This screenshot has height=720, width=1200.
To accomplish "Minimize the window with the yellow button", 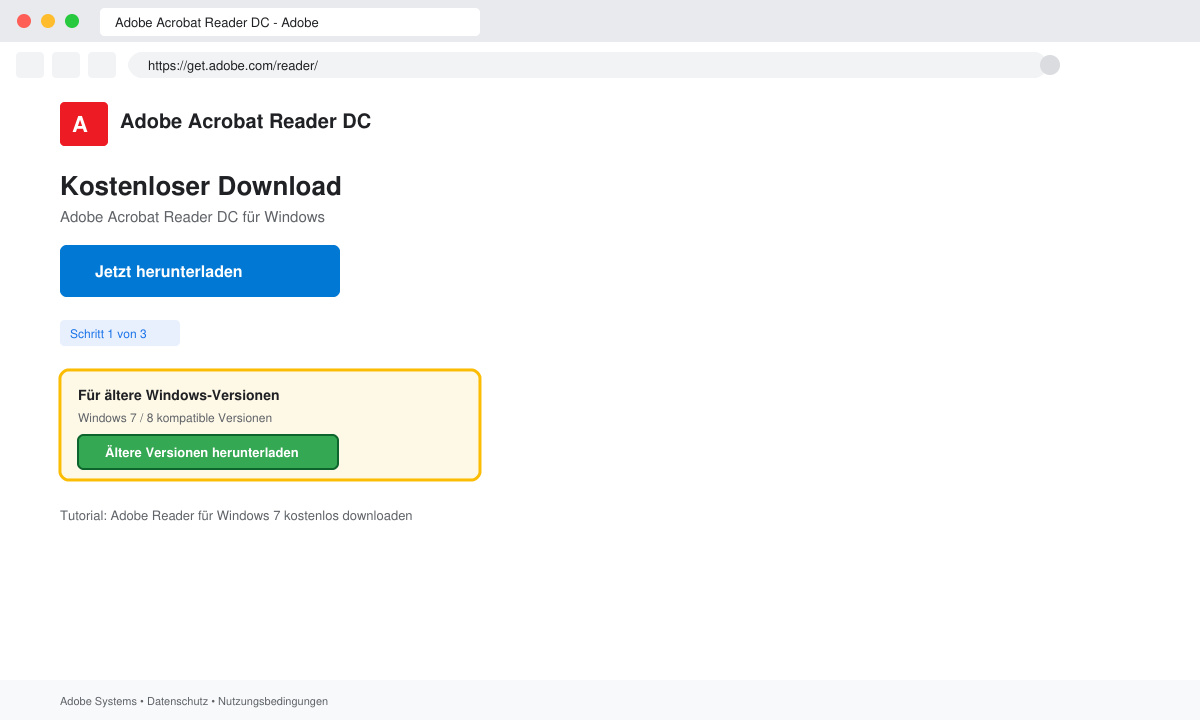I will point(48,21).
